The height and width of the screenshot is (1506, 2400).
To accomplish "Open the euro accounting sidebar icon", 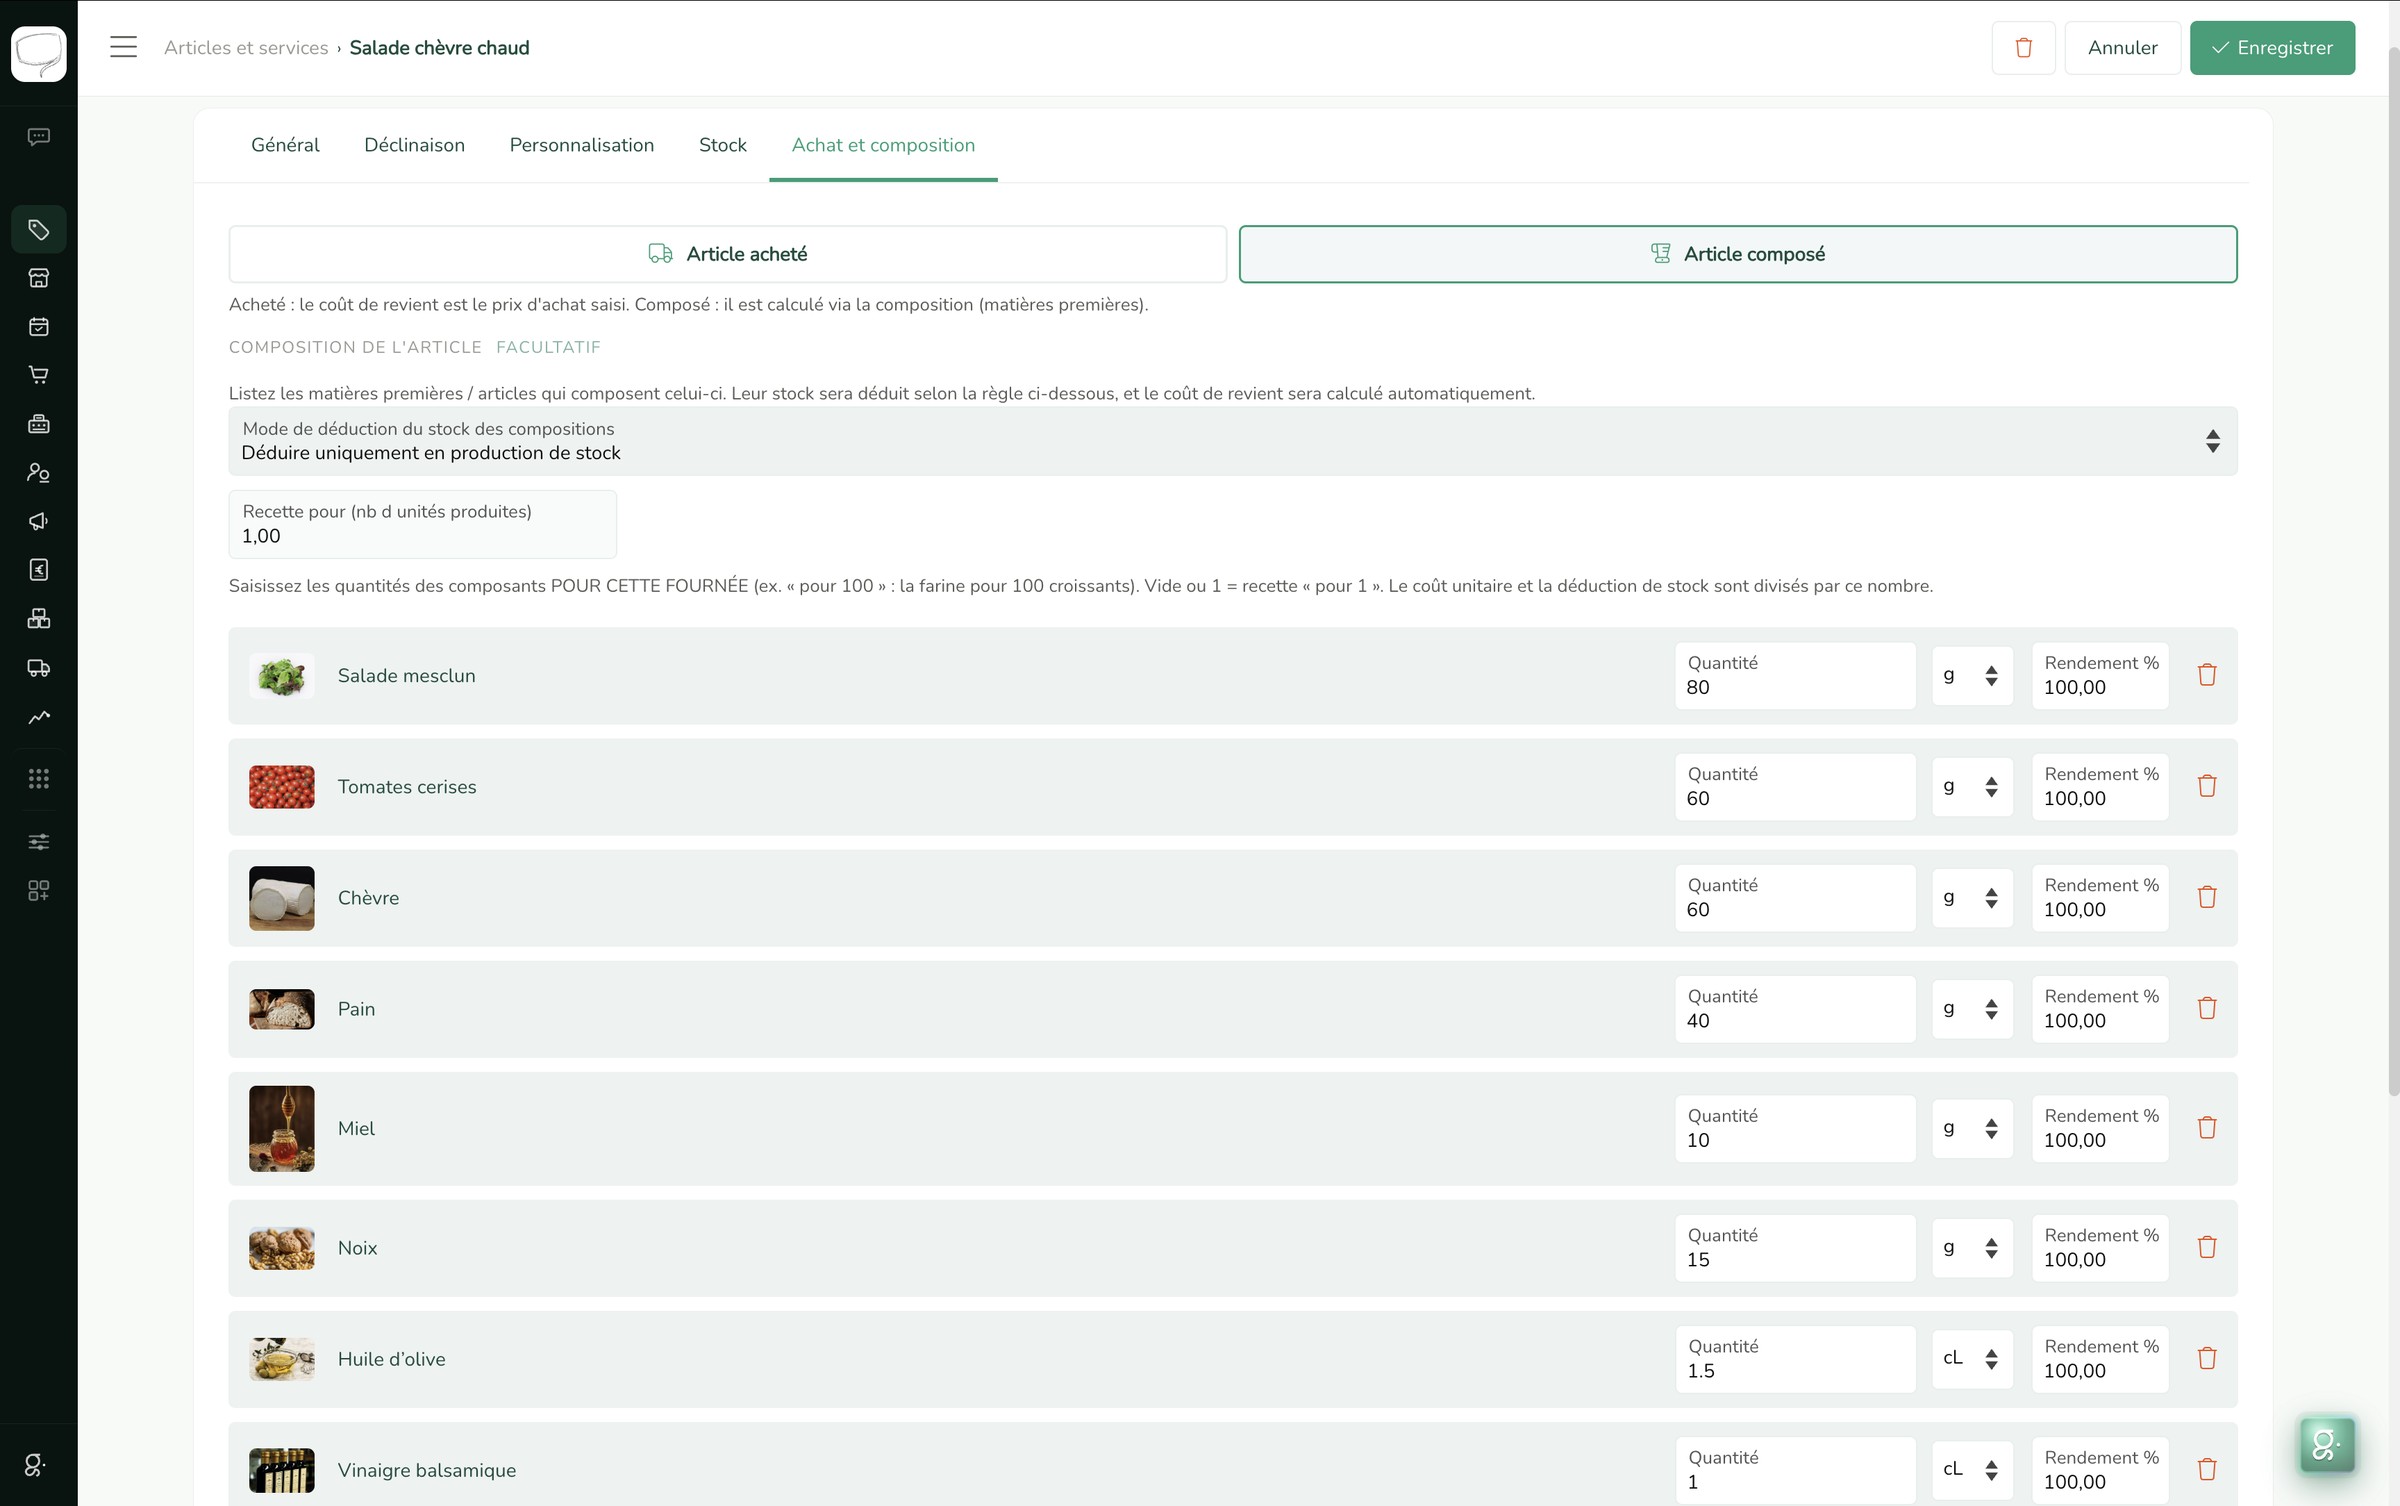I will 38,570.
